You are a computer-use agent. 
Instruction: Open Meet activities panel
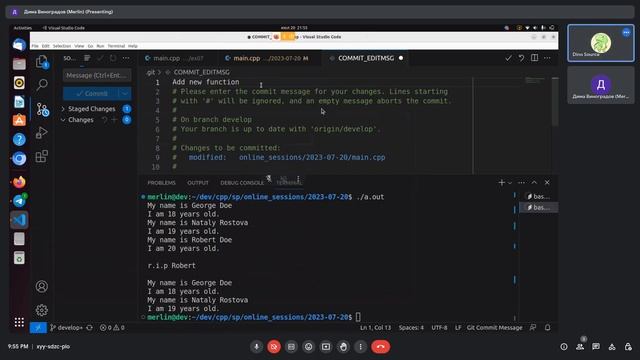[x=612, y=347]
